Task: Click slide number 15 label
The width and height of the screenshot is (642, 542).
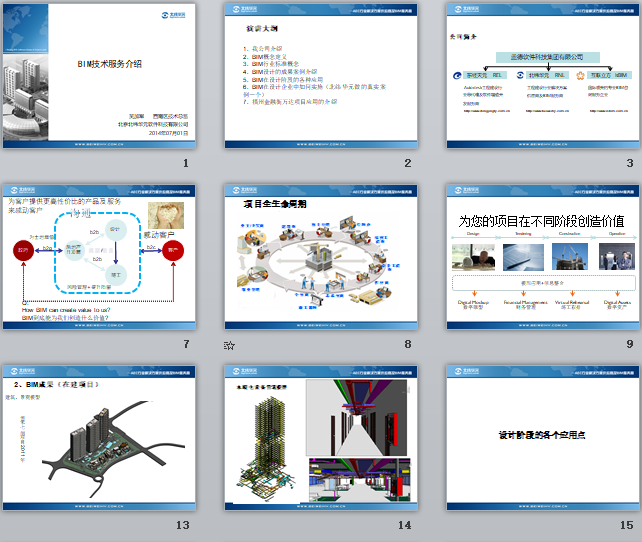Action: pos(626,525)
